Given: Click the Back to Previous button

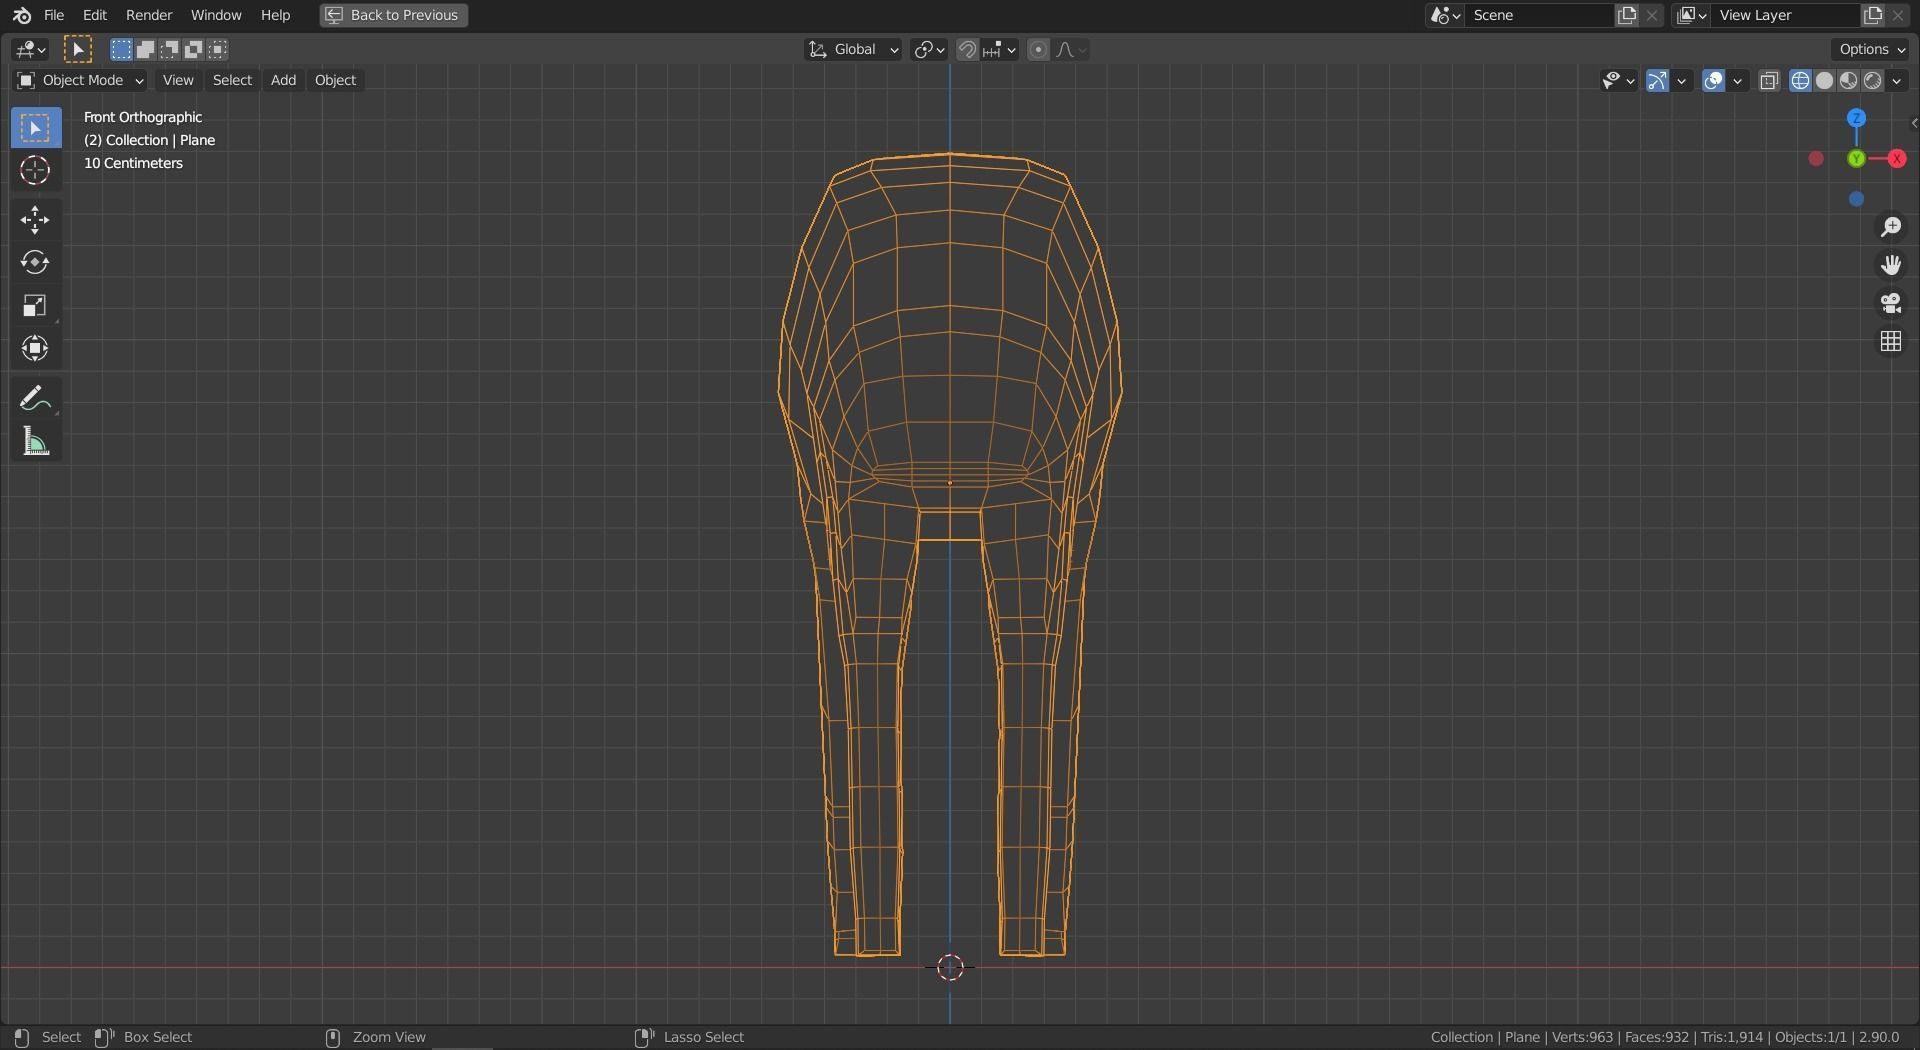Looking at the screenshot, I should pyautogui.click(x=394, y=15).
